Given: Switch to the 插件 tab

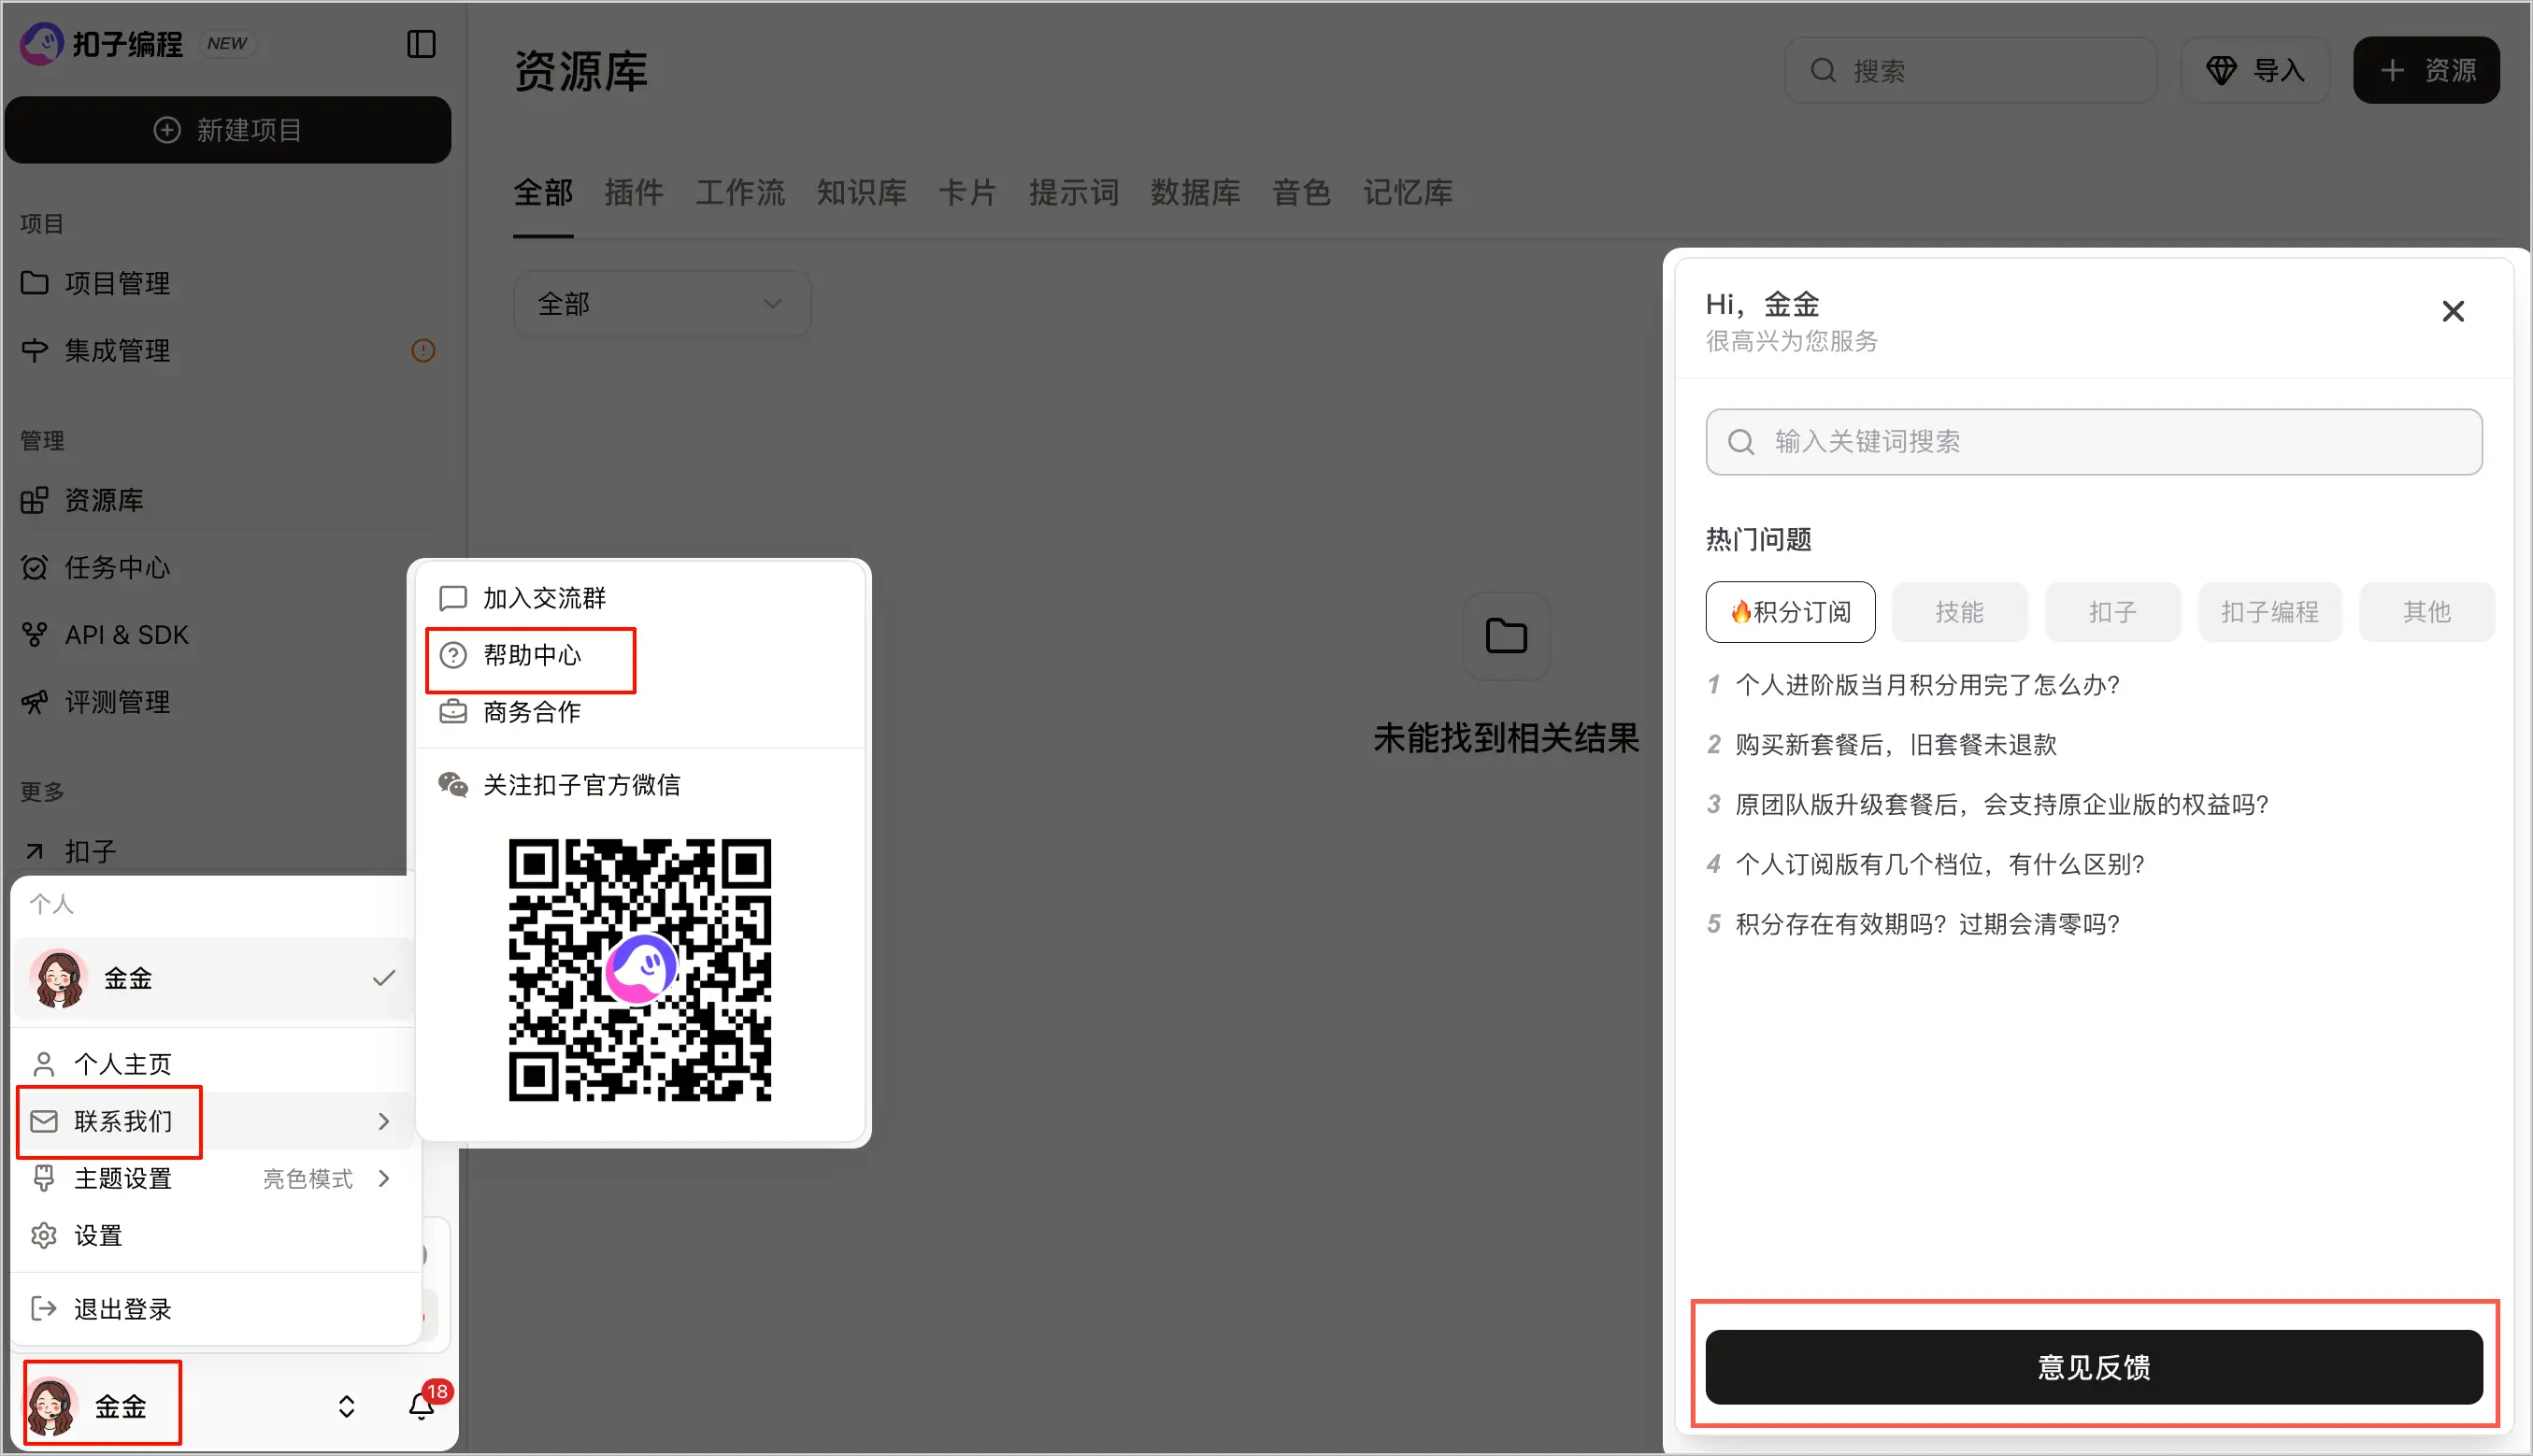Looking at the screenshot, I should pyautogui.click(x=634, y=192).
